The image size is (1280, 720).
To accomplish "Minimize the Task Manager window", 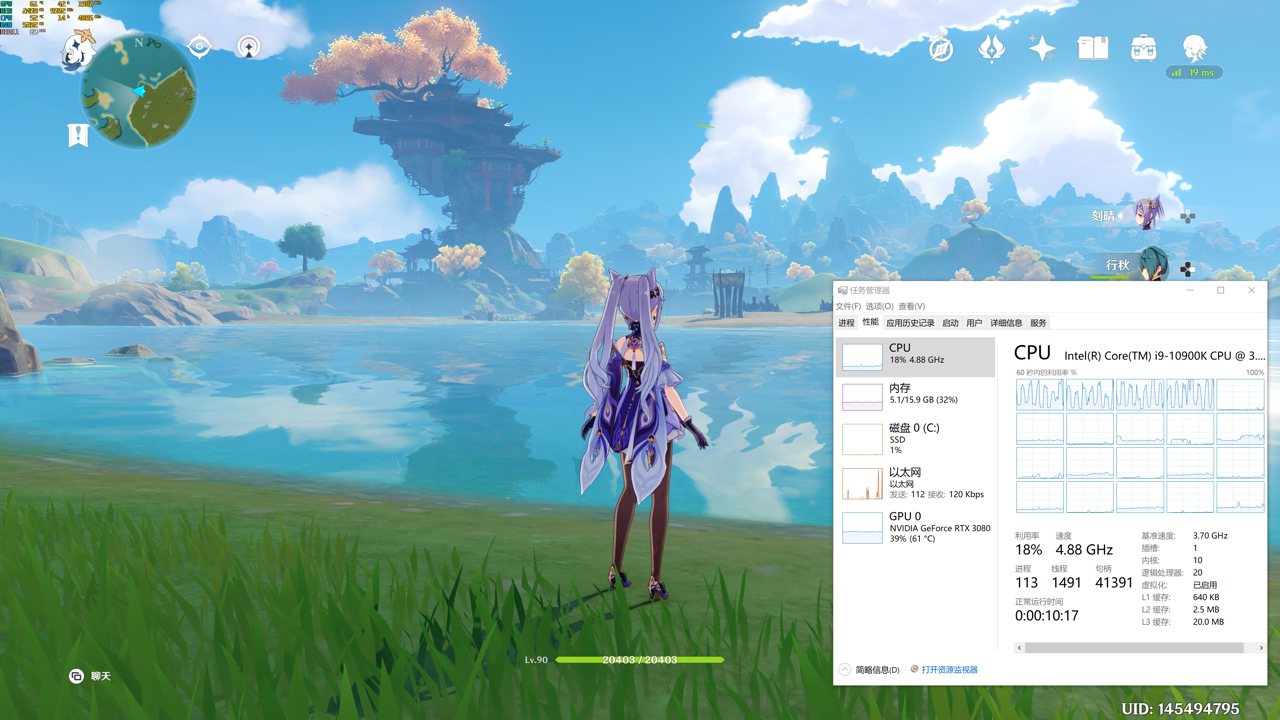I will point(1190,291).
